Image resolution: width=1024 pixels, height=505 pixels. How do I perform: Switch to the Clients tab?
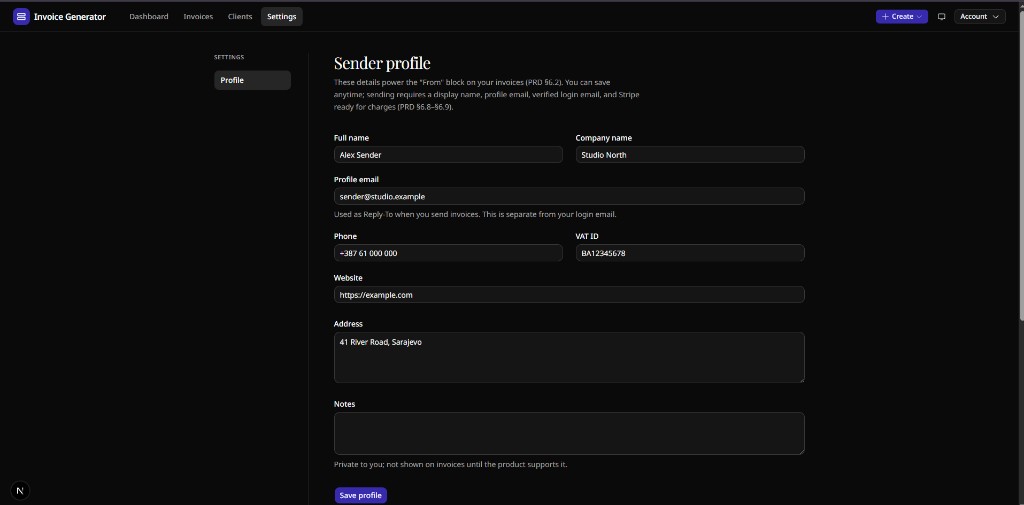click(240, 16)
